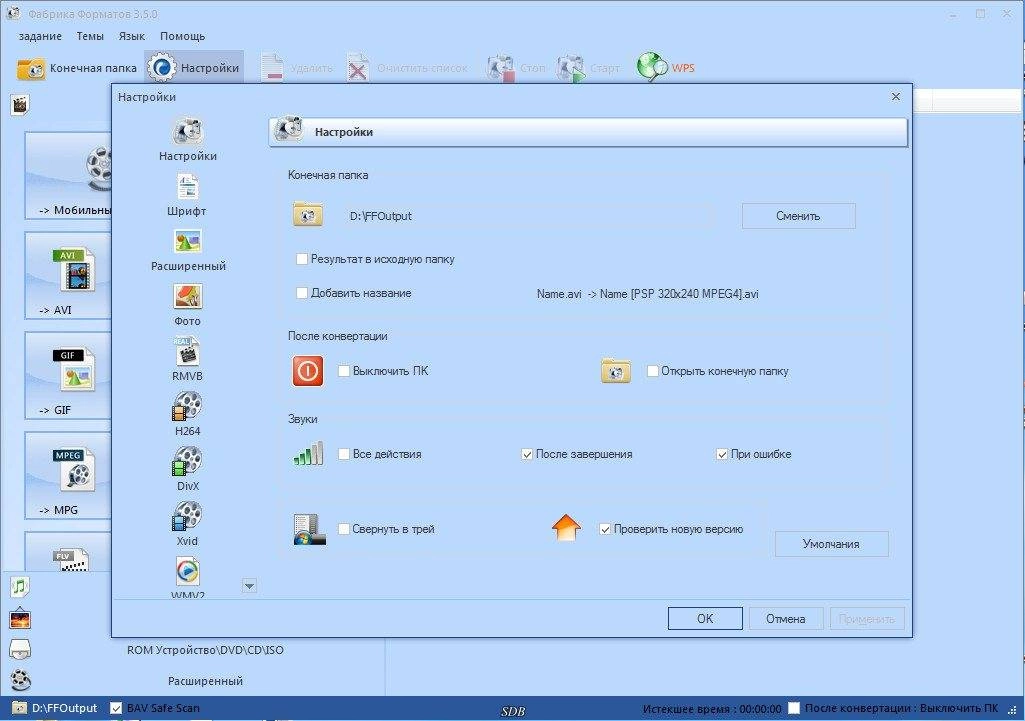Click the Настройки header banner icon
This screenshot has height=721, width=1025.
(x=288, y=131)
